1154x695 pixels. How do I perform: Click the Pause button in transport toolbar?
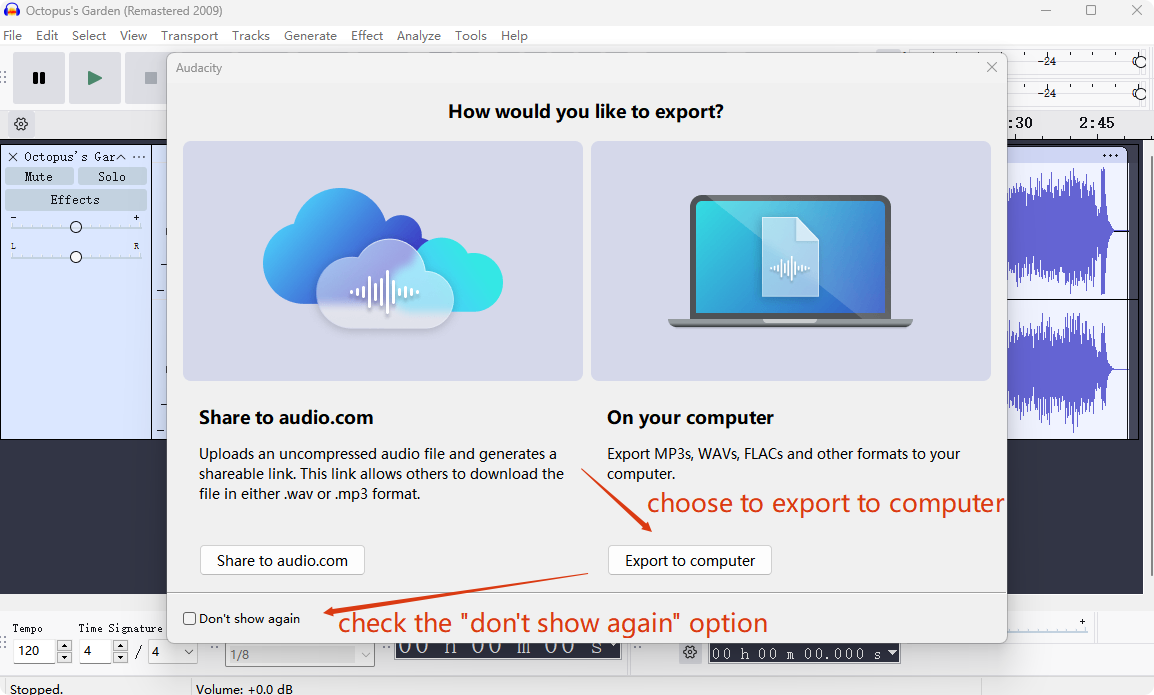[x=39, y=78]
